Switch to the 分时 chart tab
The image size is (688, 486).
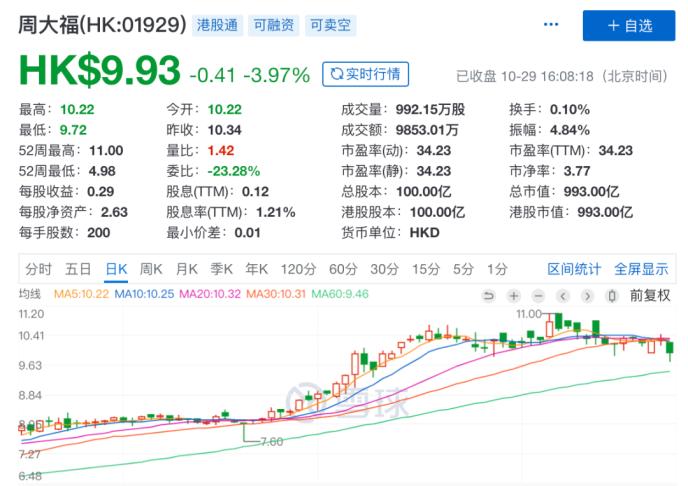click(38, 269)
